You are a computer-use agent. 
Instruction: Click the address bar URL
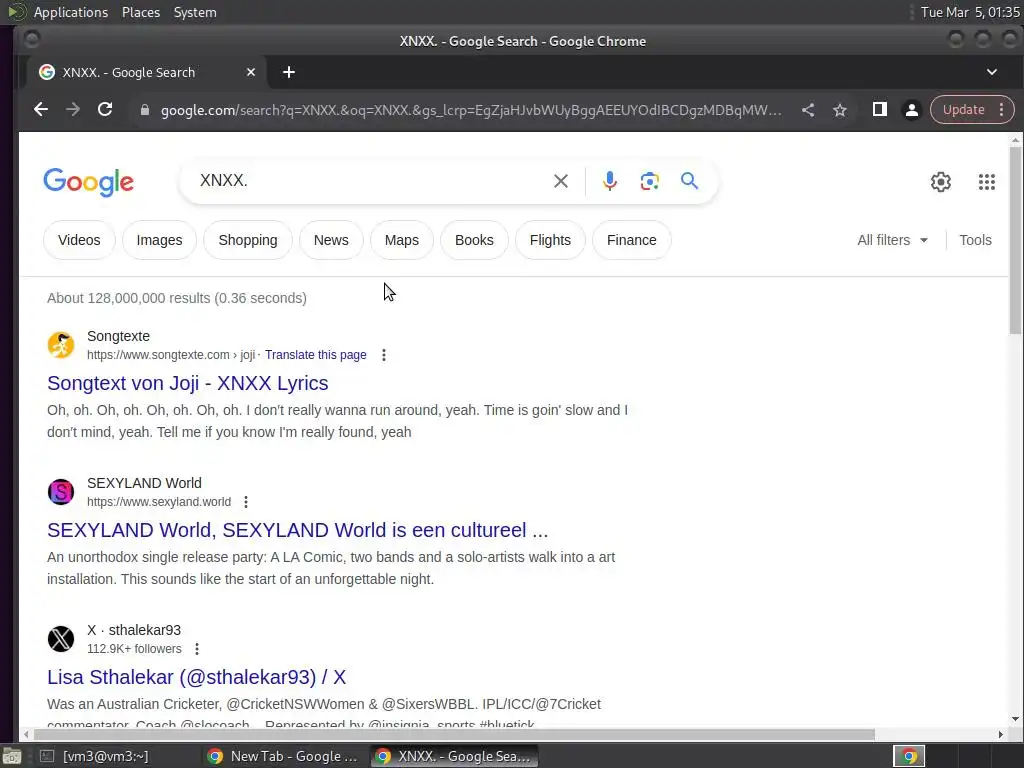click(470, 110)
